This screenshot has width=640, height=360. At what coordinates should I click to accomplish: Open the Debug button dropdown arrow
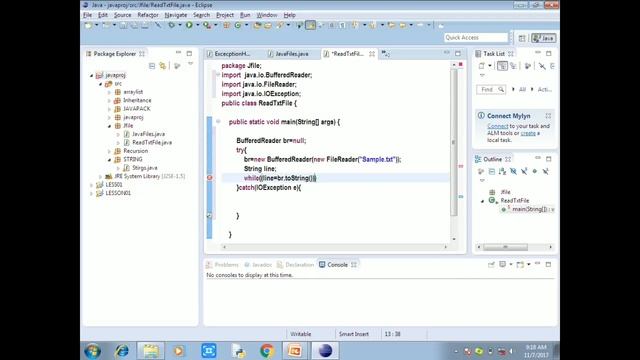pos(180,25)
